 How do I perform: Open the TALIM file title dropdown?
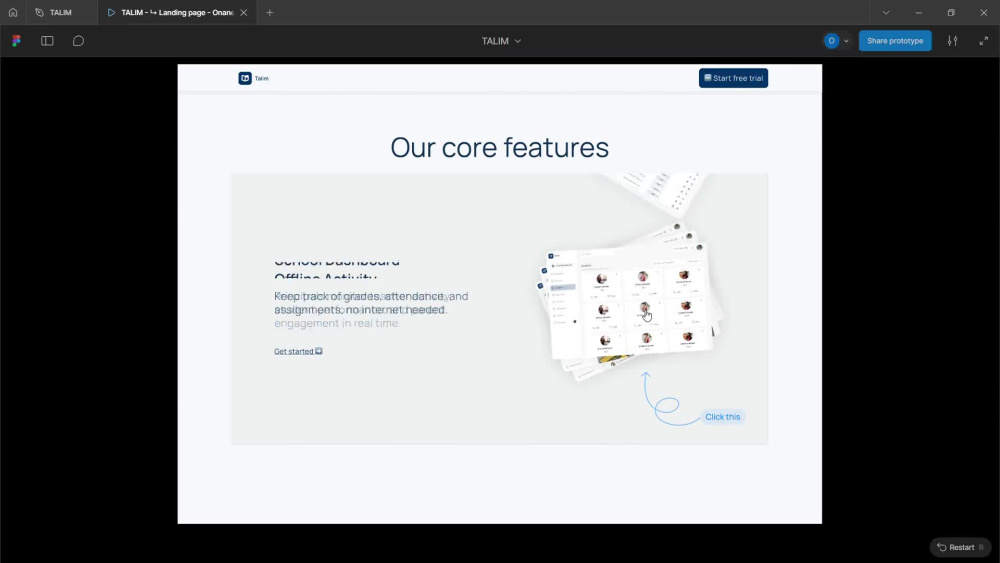pyautogui.click(x=501, y=41)
